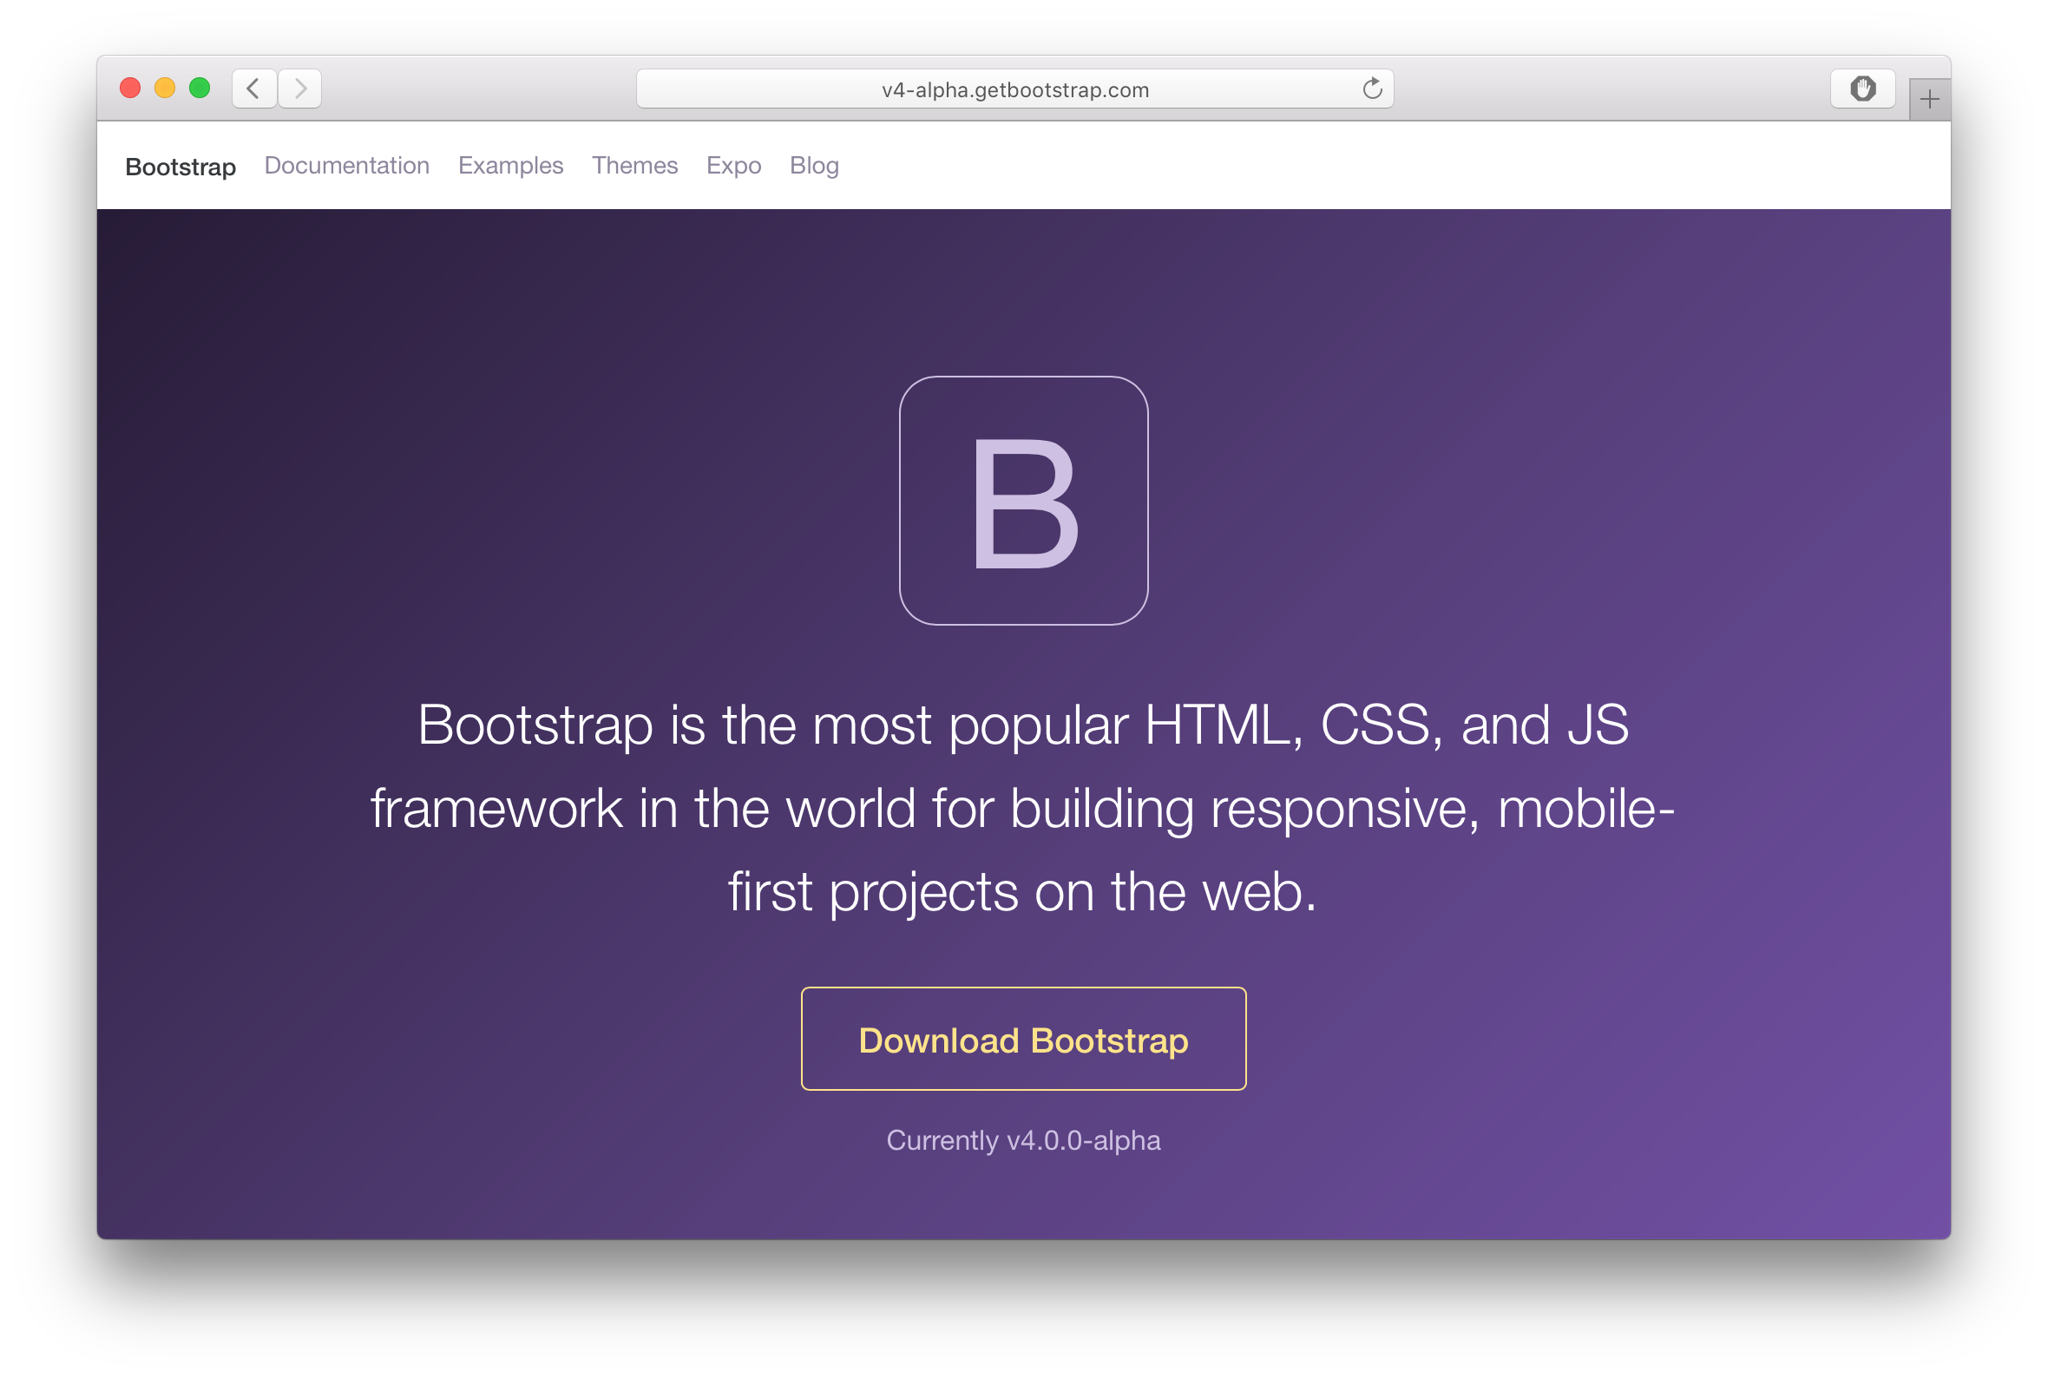Open the Expo page
2048x1378 pixels.
(734, 165)
